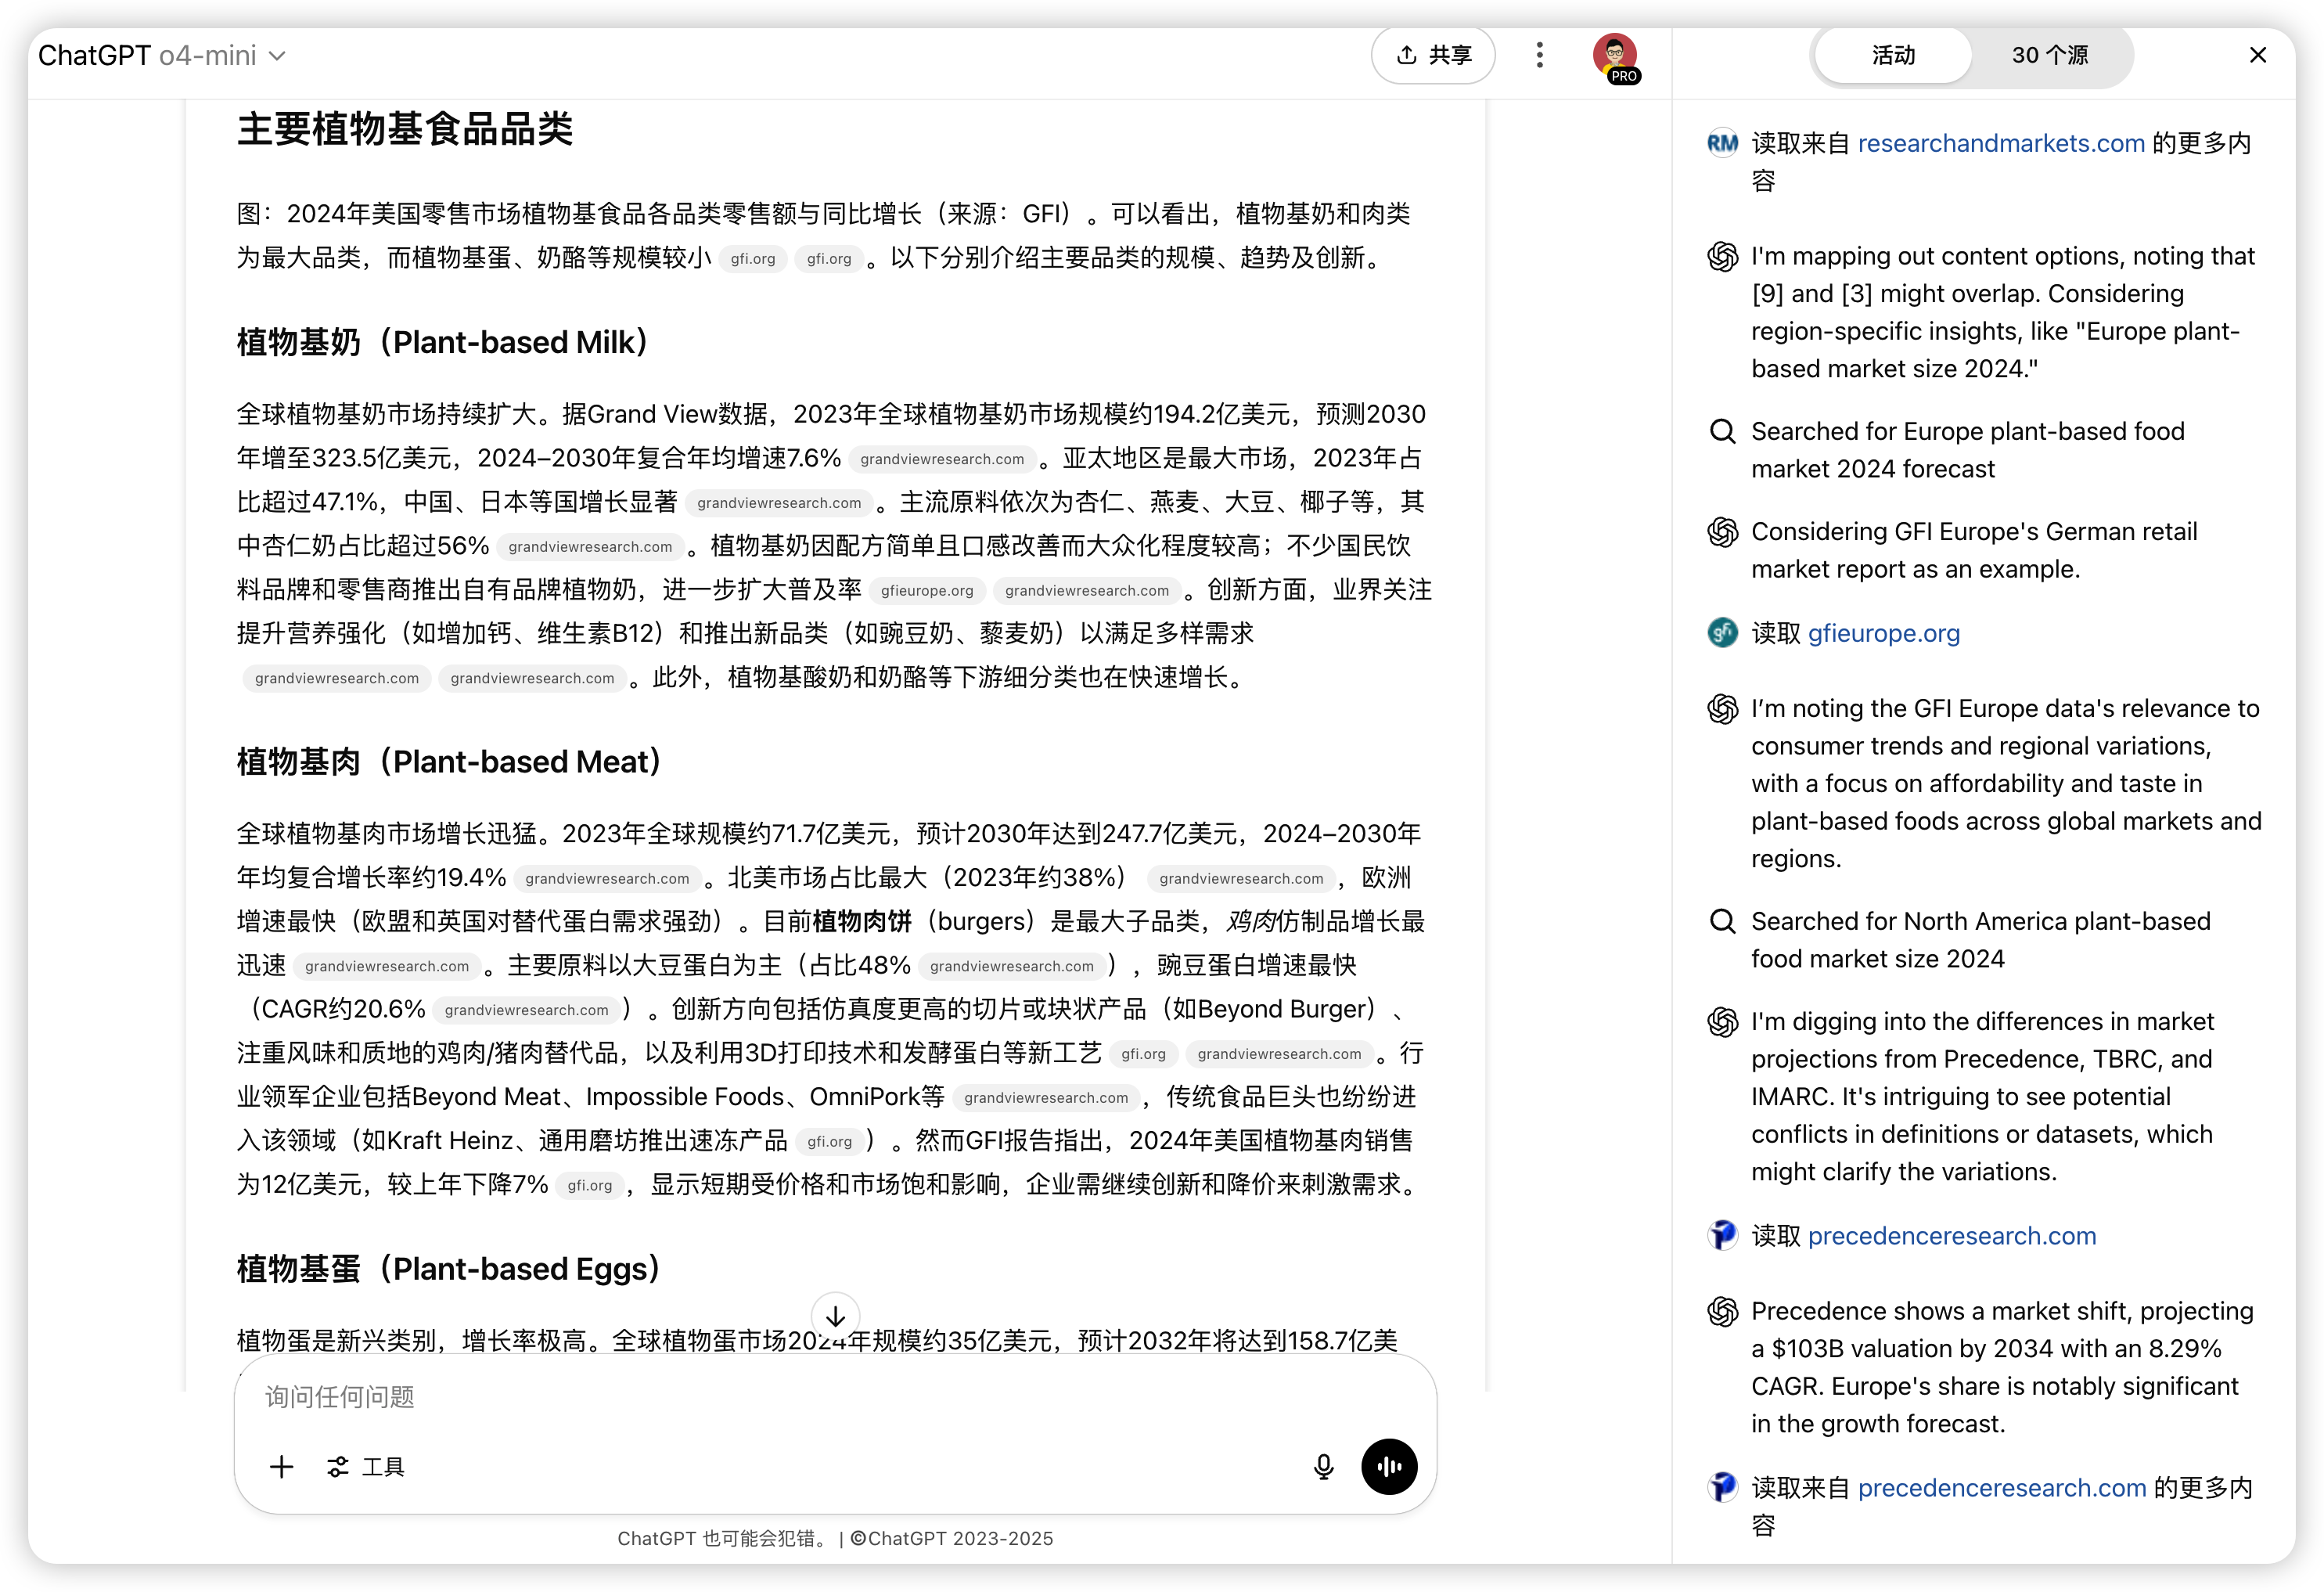The image size is (2324, 1592).
Task: Open grandviewresearch.com citation after 增长显著
Action: point(779,503)
